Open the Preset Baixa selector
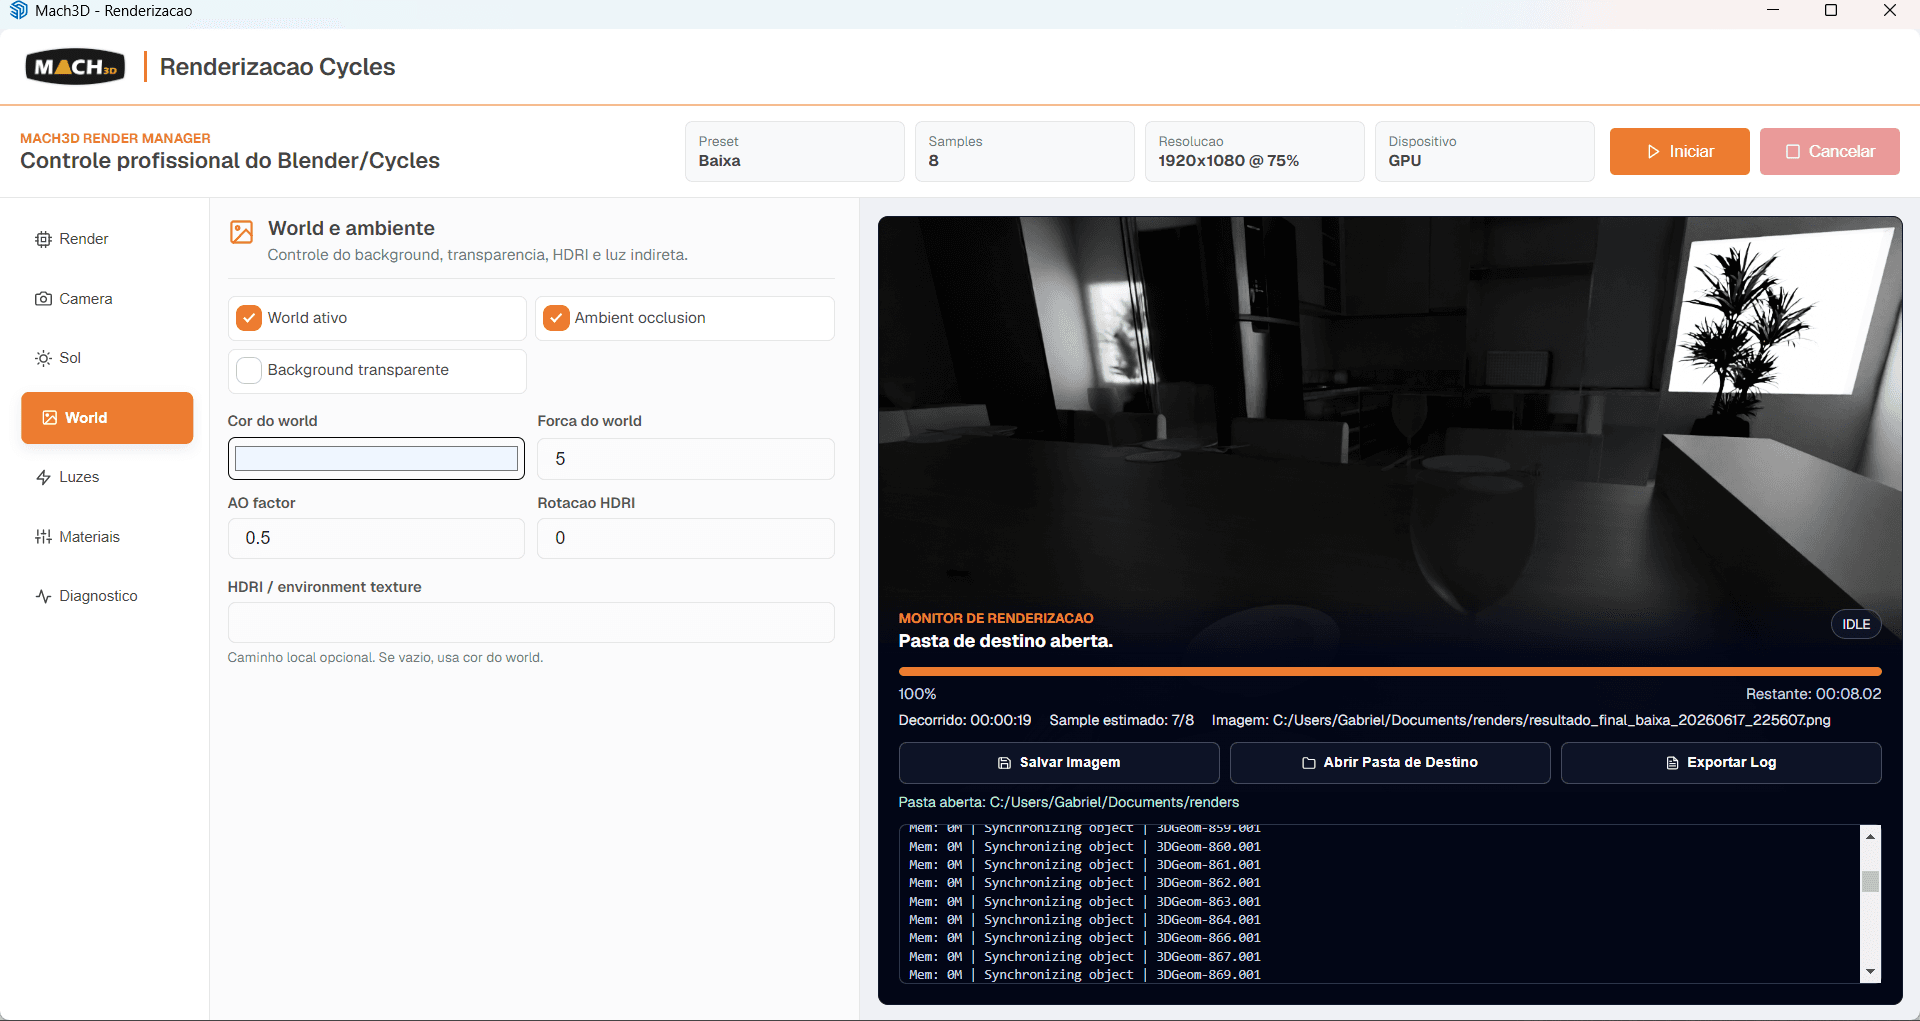The image size is (1920, 1021). click(795, 152)
